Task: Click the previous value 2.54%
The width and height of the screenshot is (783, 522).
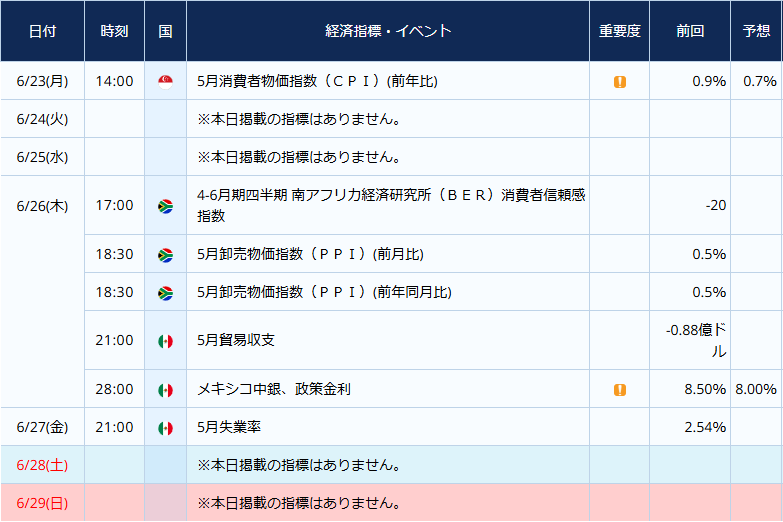Action: (x=705, y=427)
